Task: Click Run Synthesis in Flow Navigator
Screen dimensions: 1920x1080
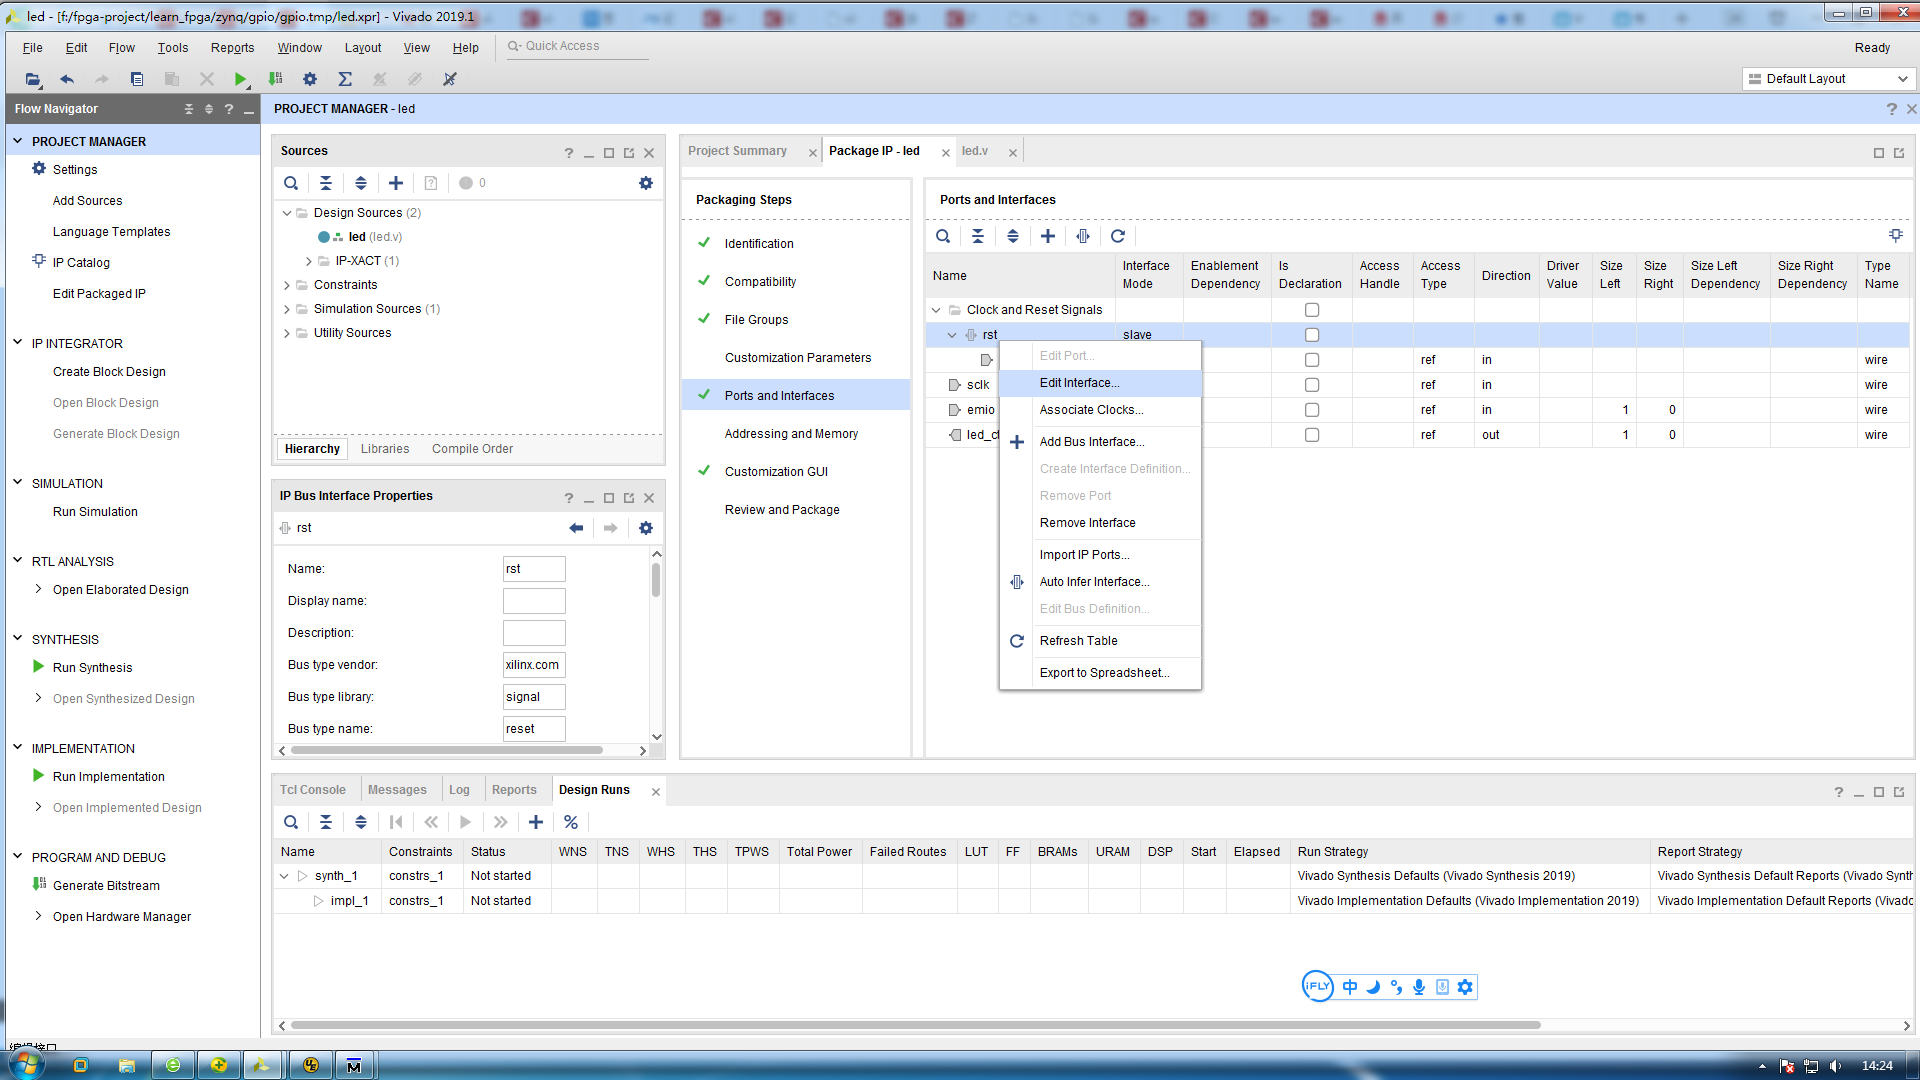Action: [92, 668]
